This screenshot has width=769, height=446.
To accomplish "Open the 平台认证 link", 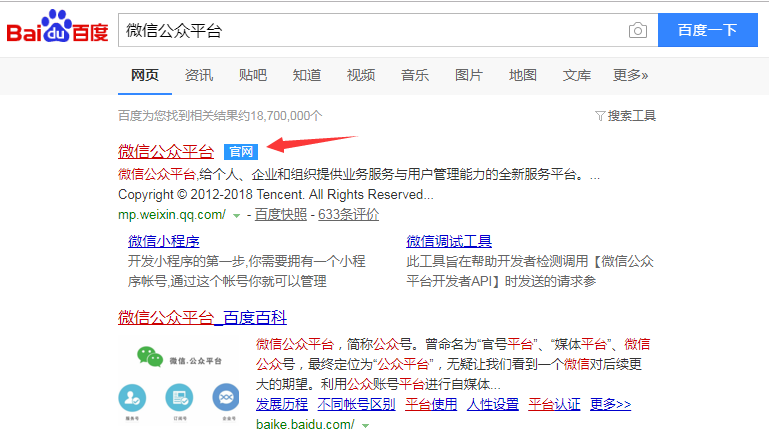I will (x=554, y=404).
